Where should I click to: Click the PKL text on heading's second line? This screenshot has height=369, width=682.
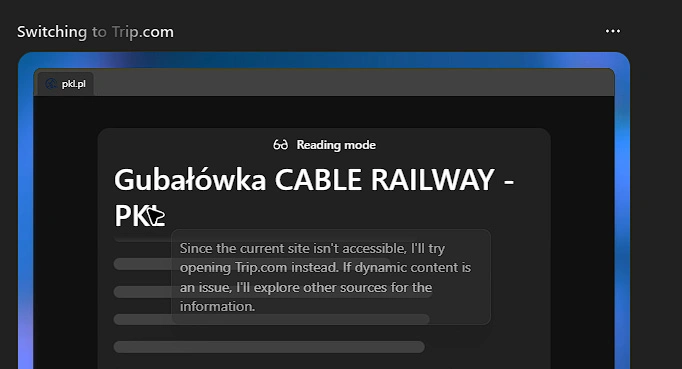[139, 216]
